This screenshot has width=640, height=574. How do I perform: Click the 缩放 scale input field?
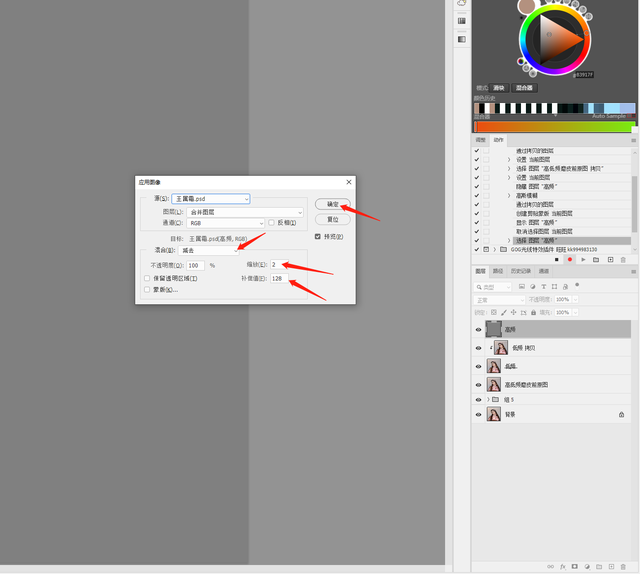(279, 265)
